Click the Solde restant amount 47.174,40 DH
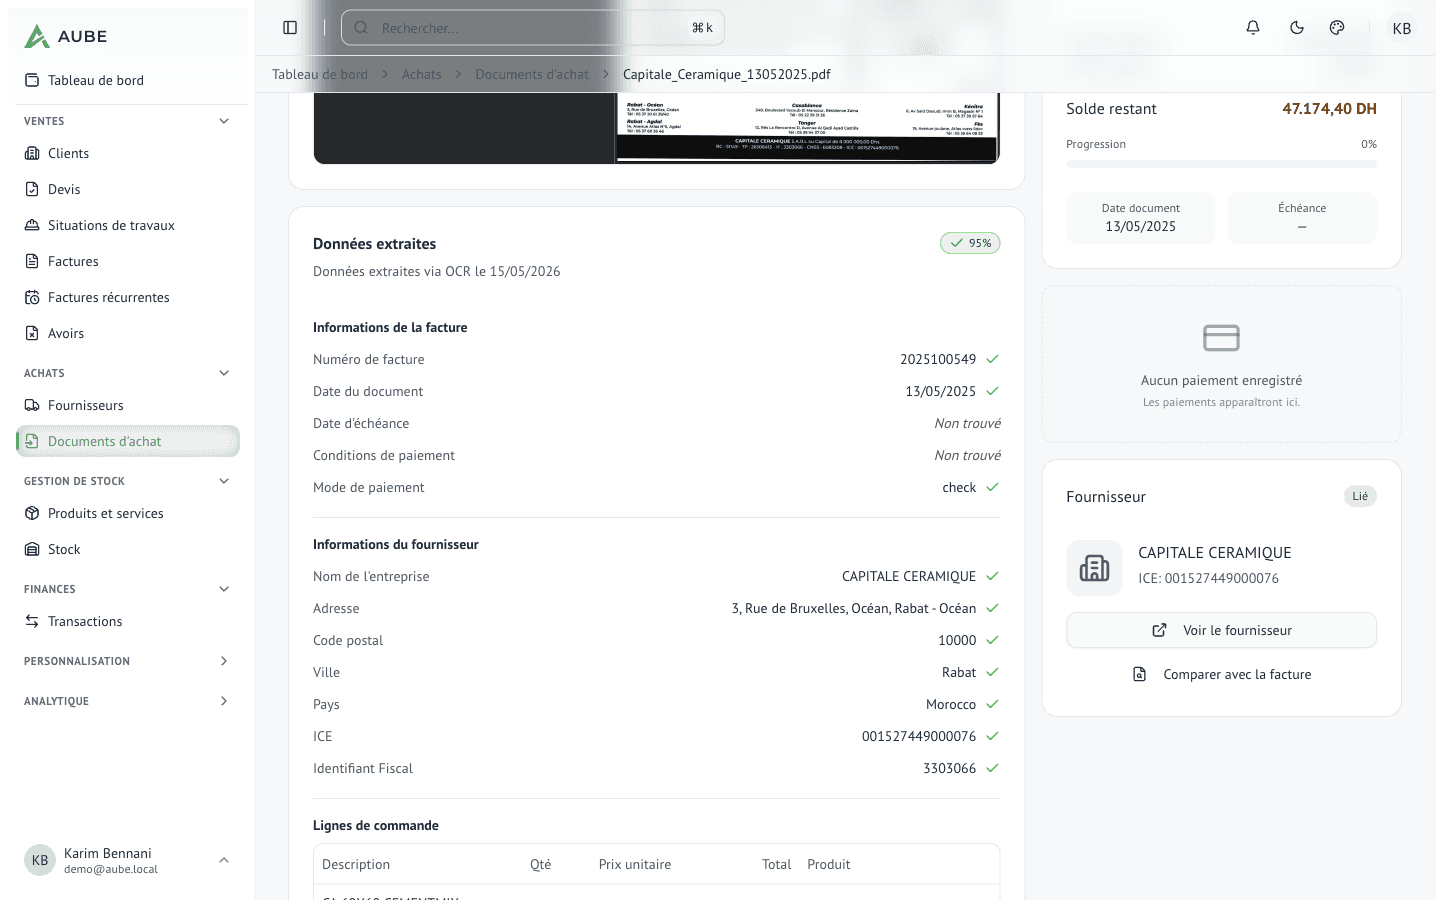This screenshot has height=900, width=1440. point(1329,109)
